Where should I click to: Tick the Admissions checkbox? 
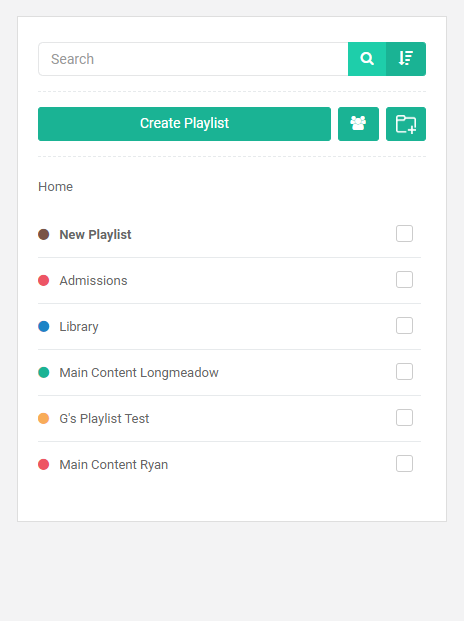pyautogui.click(x=404, y=280)
